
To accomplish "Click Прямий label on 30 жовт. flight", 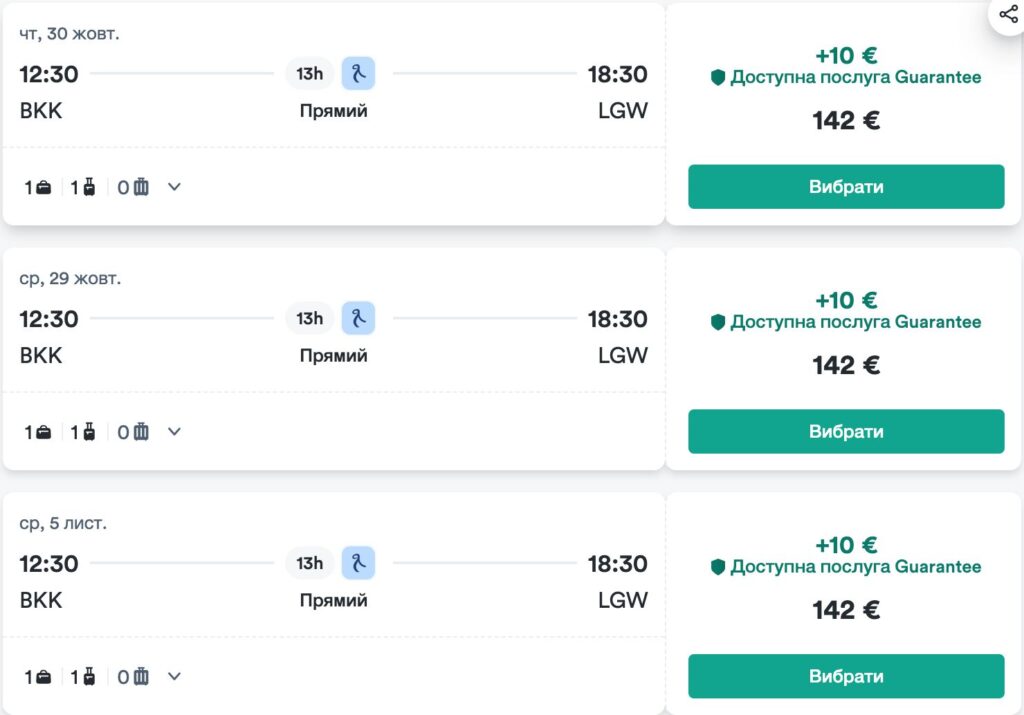I will (334, 111).
